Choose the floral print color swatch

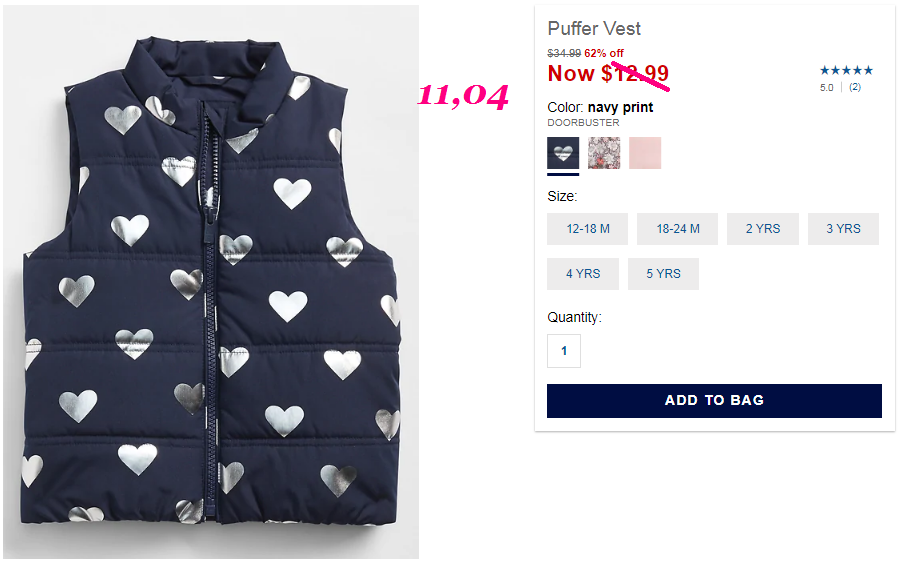[x=604, y=152]
